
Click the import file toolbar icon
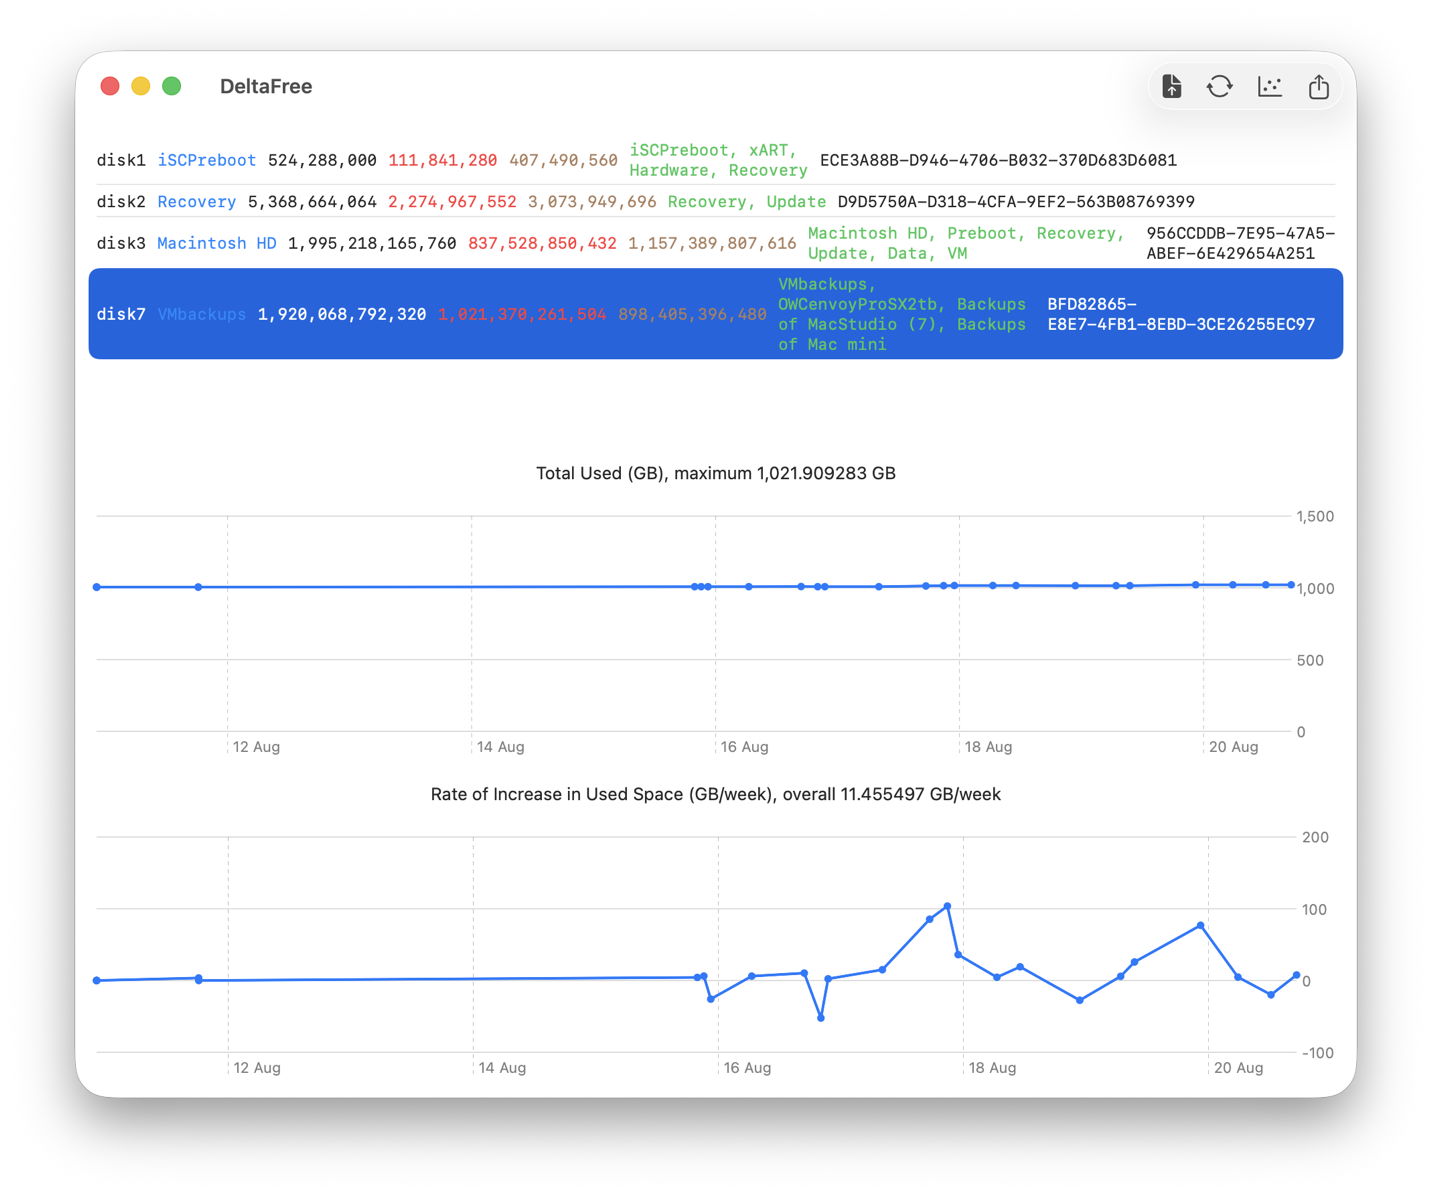pyautogui.click(x=1172, y=87)
